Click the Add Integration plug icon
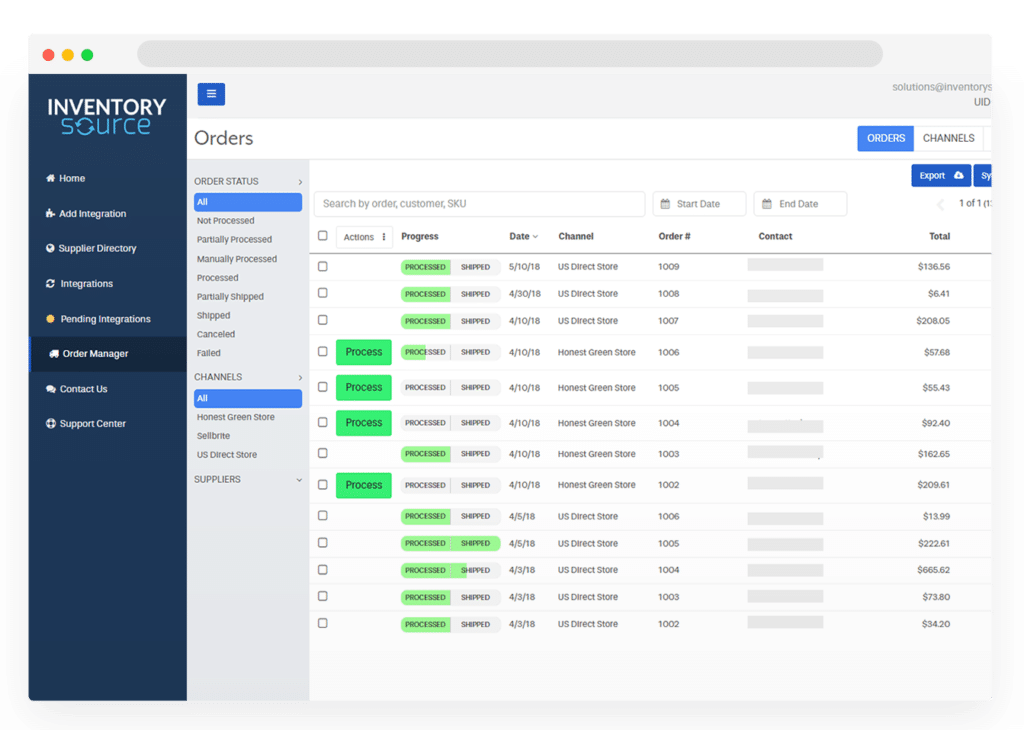This screenshot has width=1024, height=730. (50, 214)
